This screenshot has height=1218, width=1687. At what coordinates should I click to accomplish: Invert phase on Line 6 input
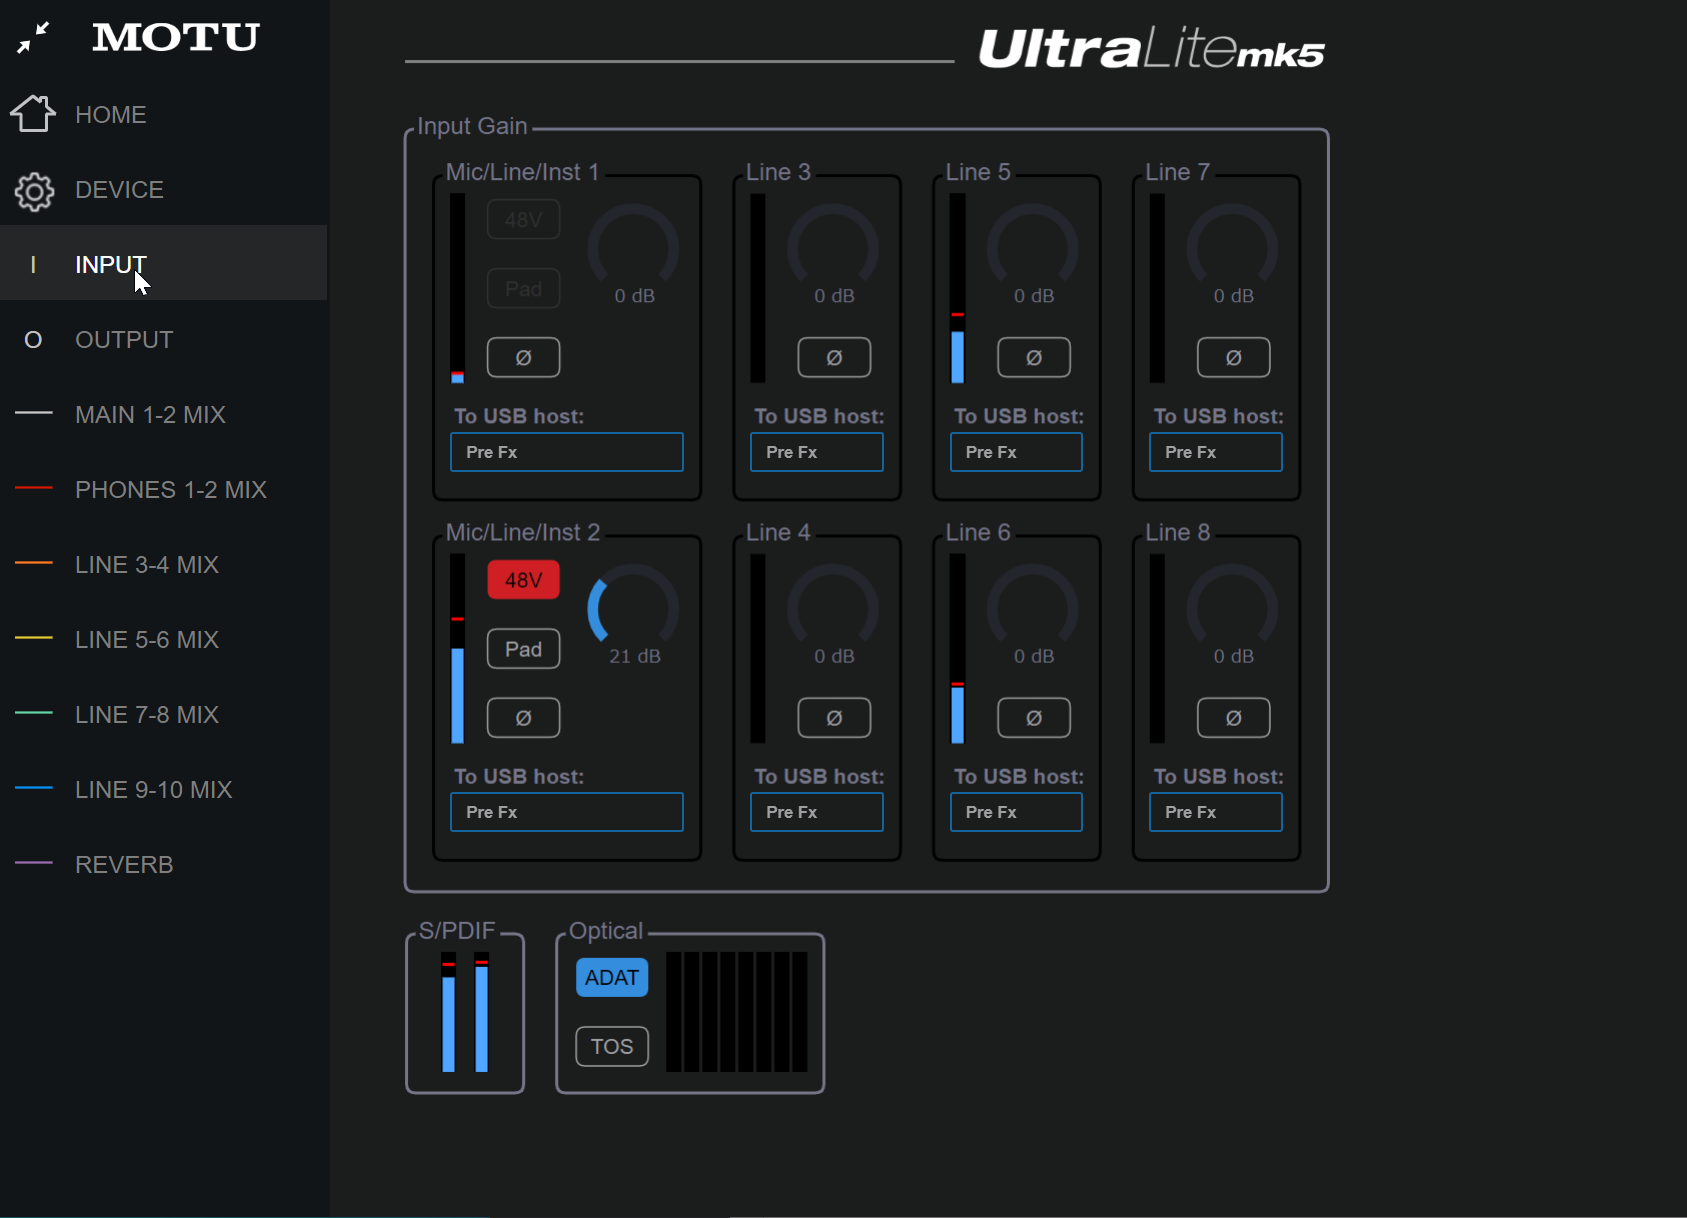click(x=1034, y=718)
